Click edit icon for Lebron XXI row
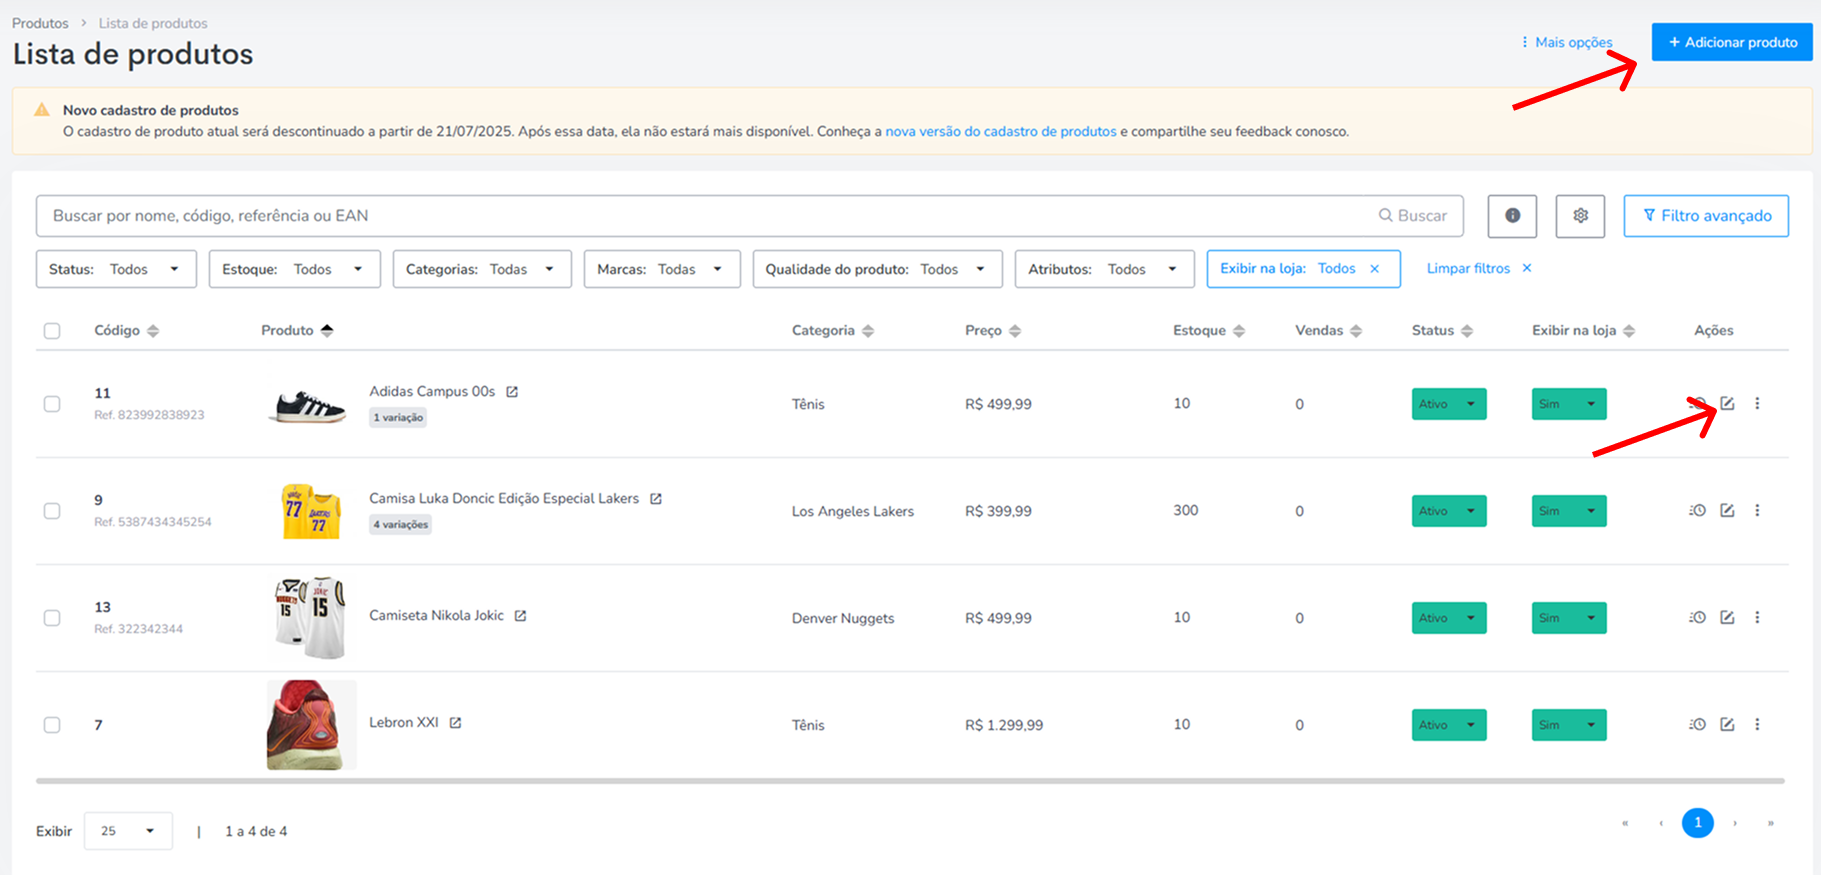The height and width of the screenshot is (875, 1821). pyautogui.click(x=1727, y=725)
